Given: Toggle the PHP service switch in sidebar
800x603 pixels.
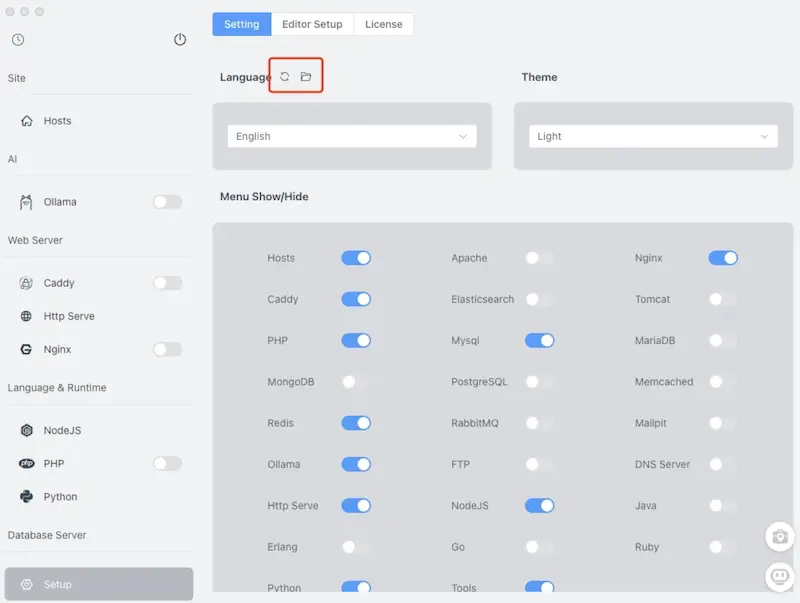Looking at the screenshot, I should pos(167,464).
